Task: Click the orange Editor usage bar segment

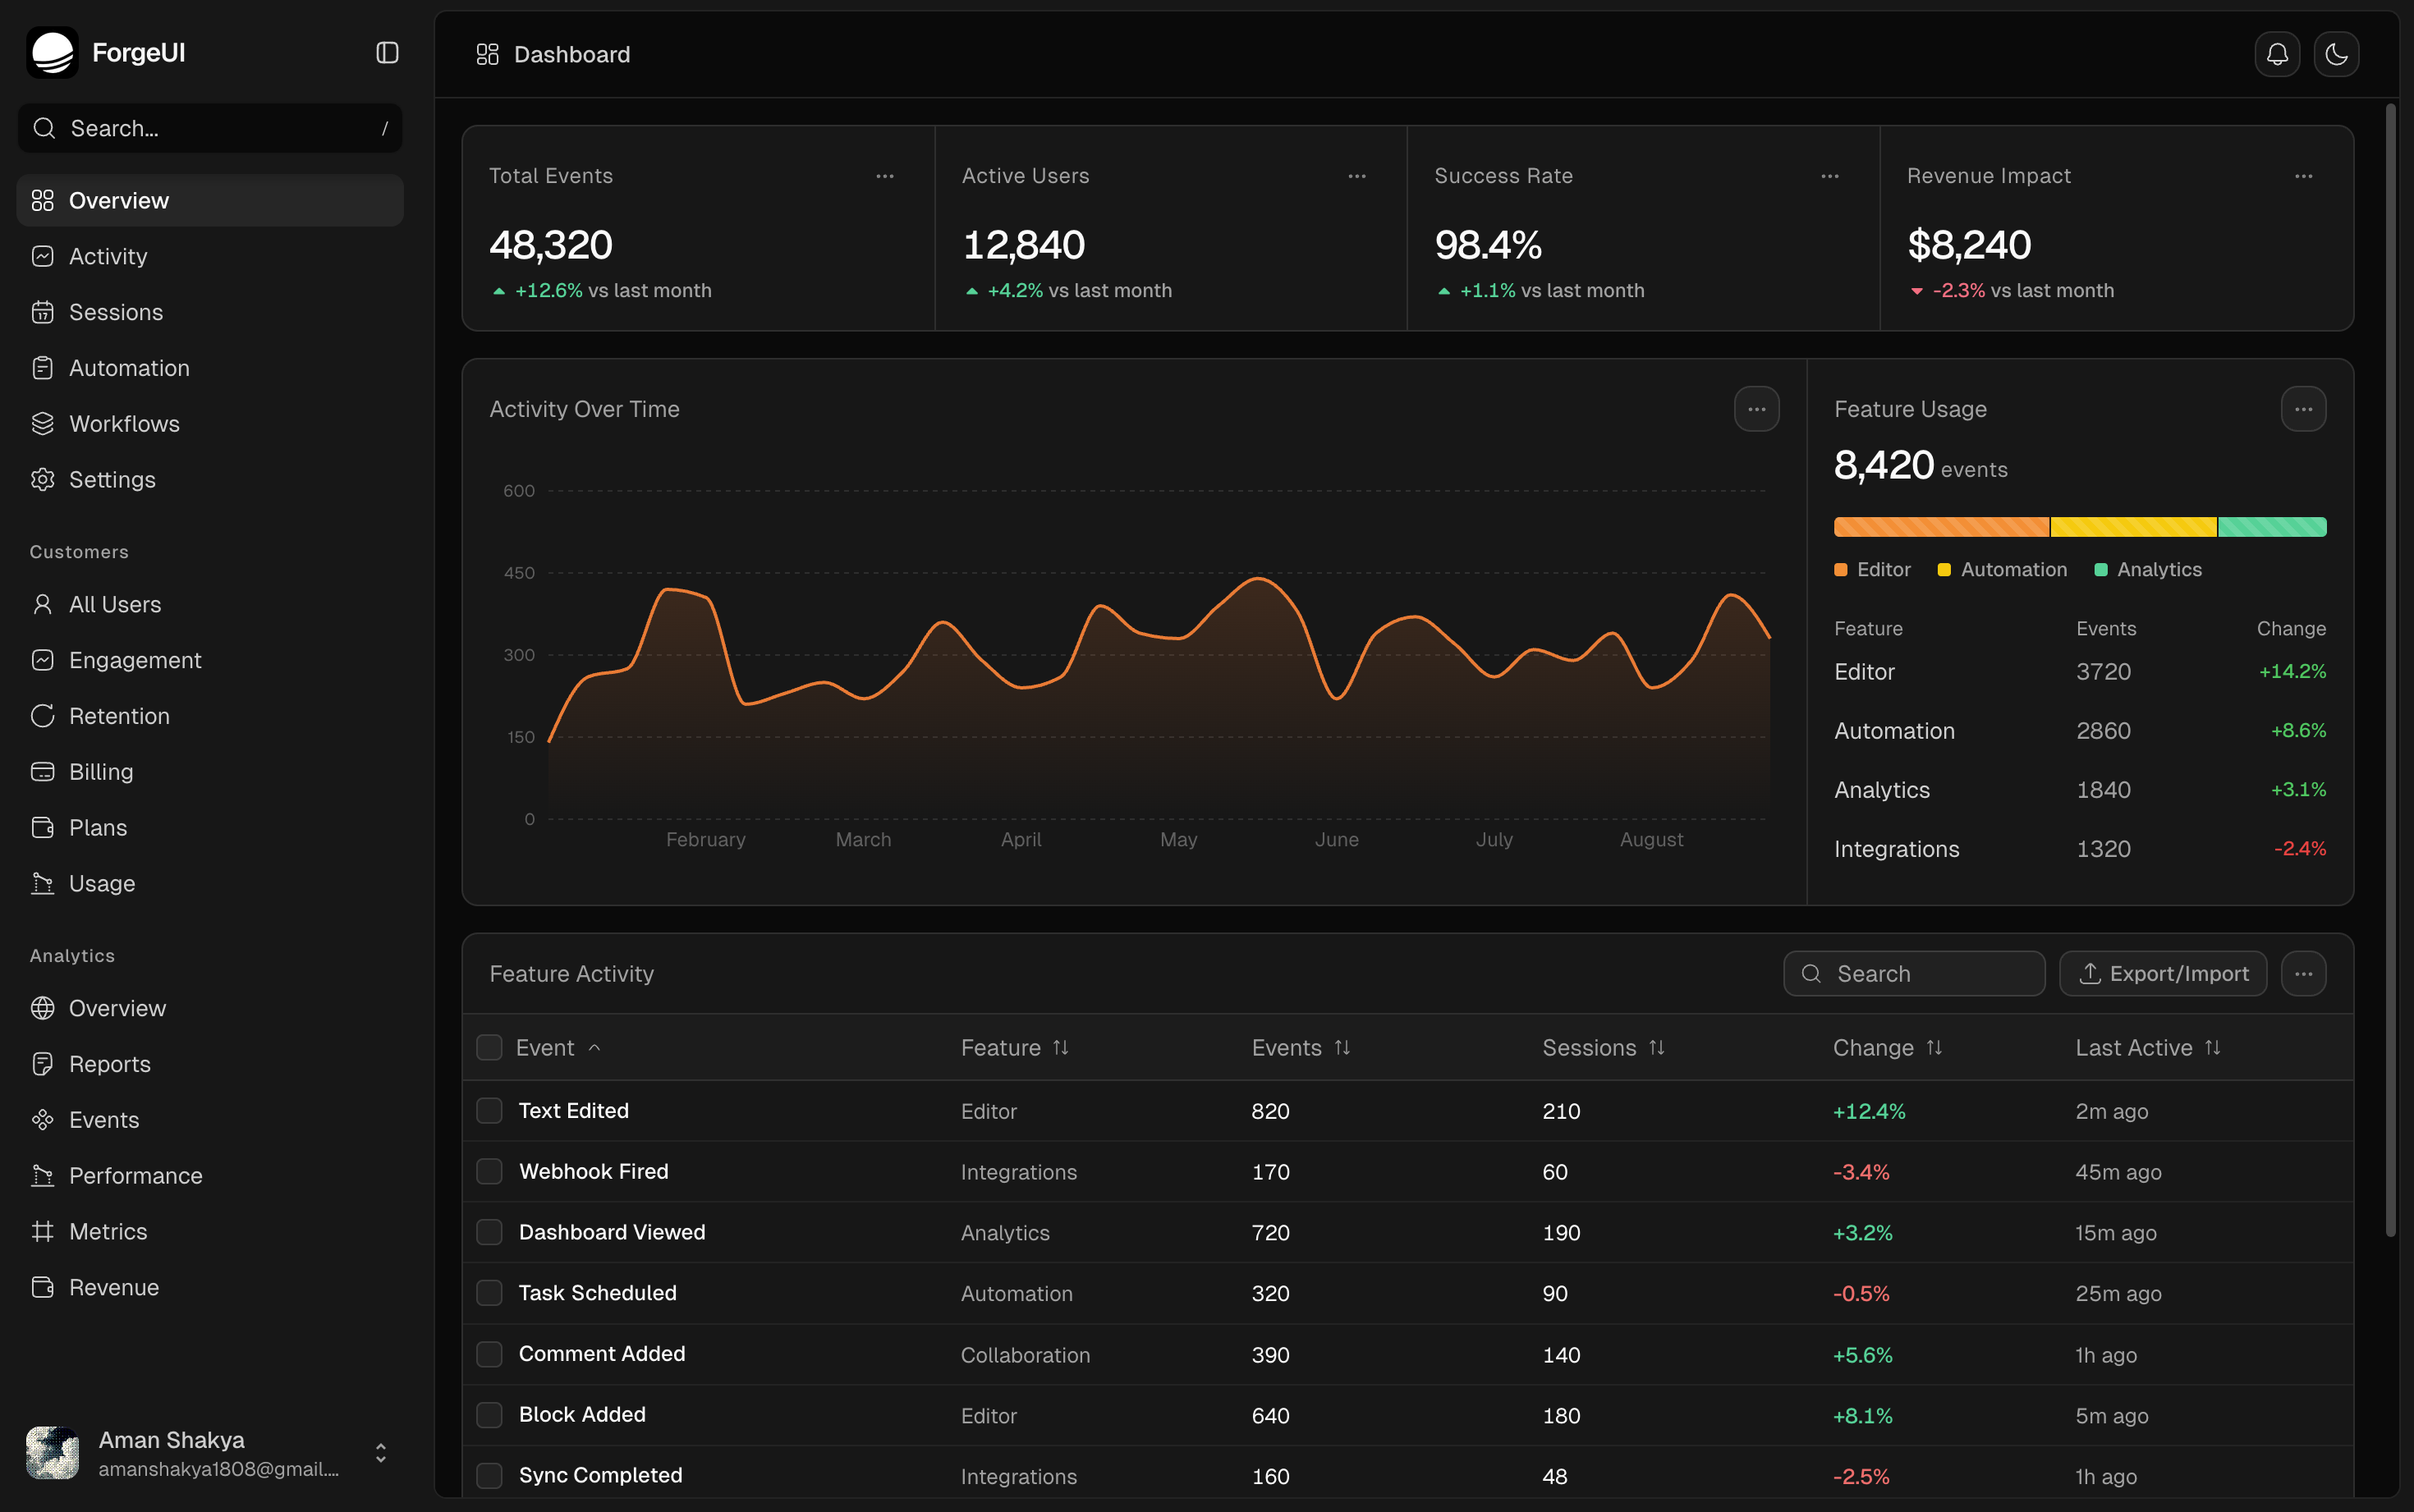Action: 1940,527
